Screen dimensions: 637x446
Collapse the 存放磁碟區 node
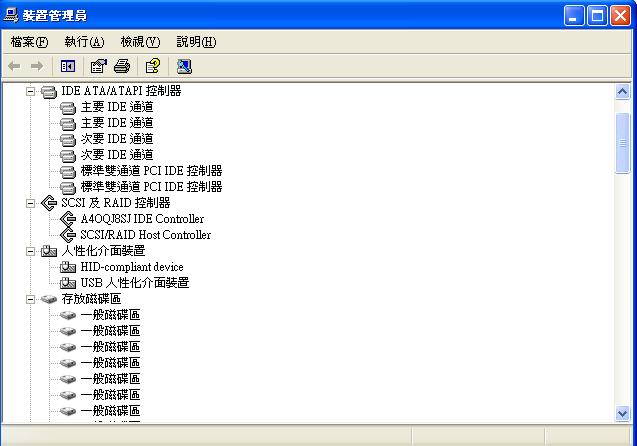point(30,299)
